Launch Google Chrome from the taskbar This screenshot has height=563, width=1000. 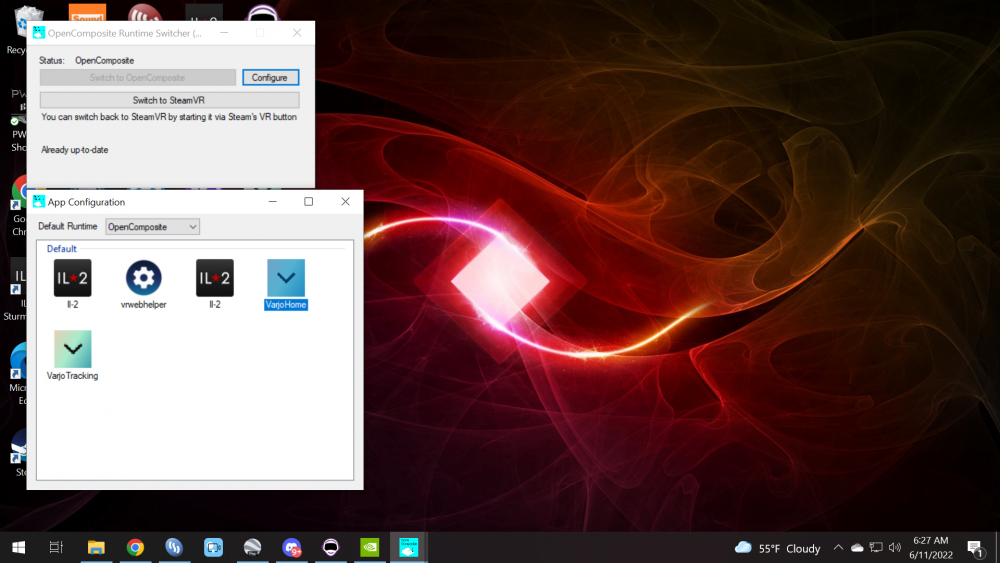pos(135,547)
